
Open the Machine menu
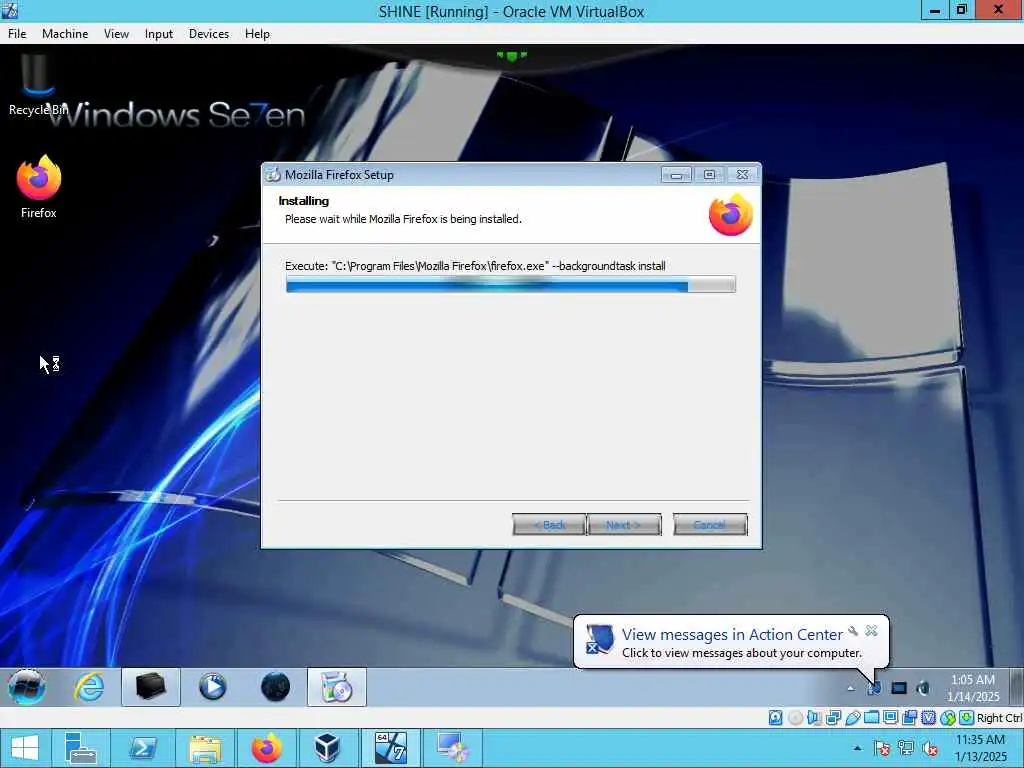[x=65, y=34]
